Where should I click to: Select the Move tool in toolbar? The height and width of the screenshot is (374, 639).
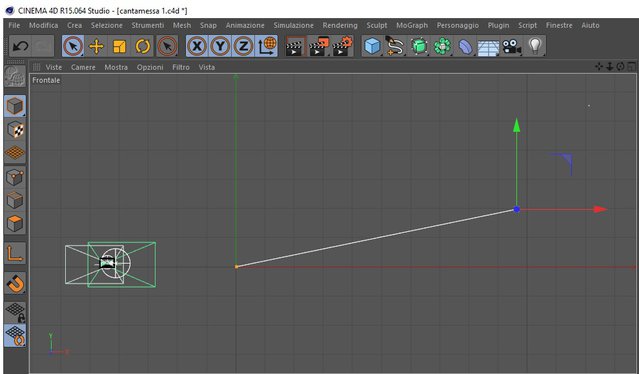click(96, 46)
